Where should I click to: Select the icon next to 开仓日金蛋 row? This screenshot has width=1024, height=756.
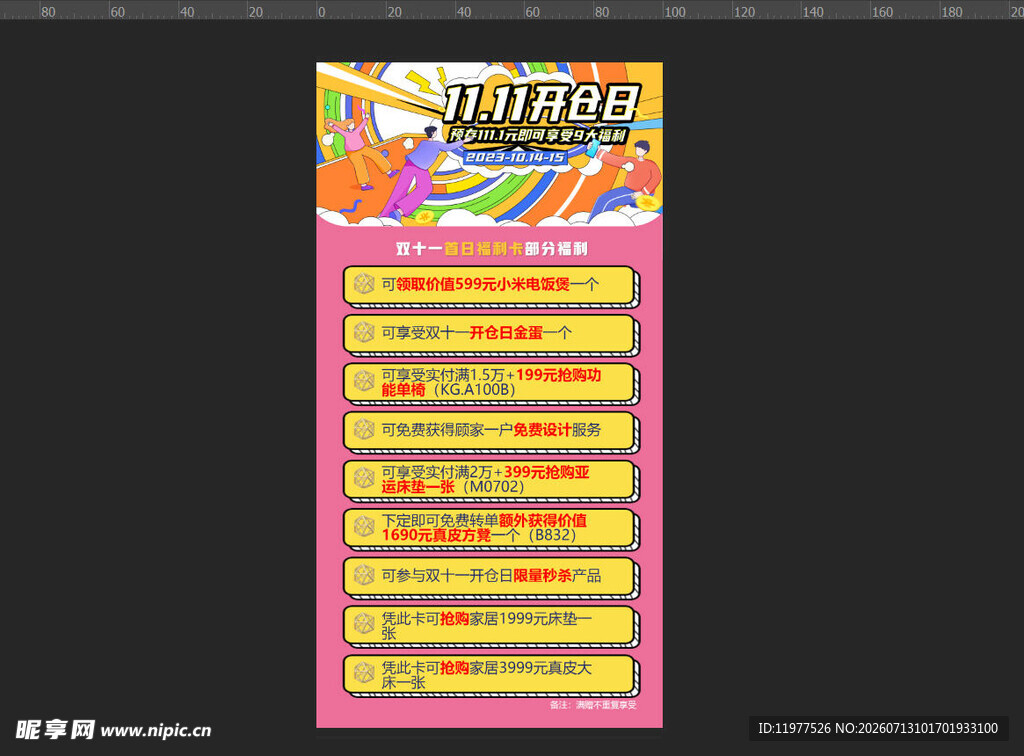(x=364, y=332)
